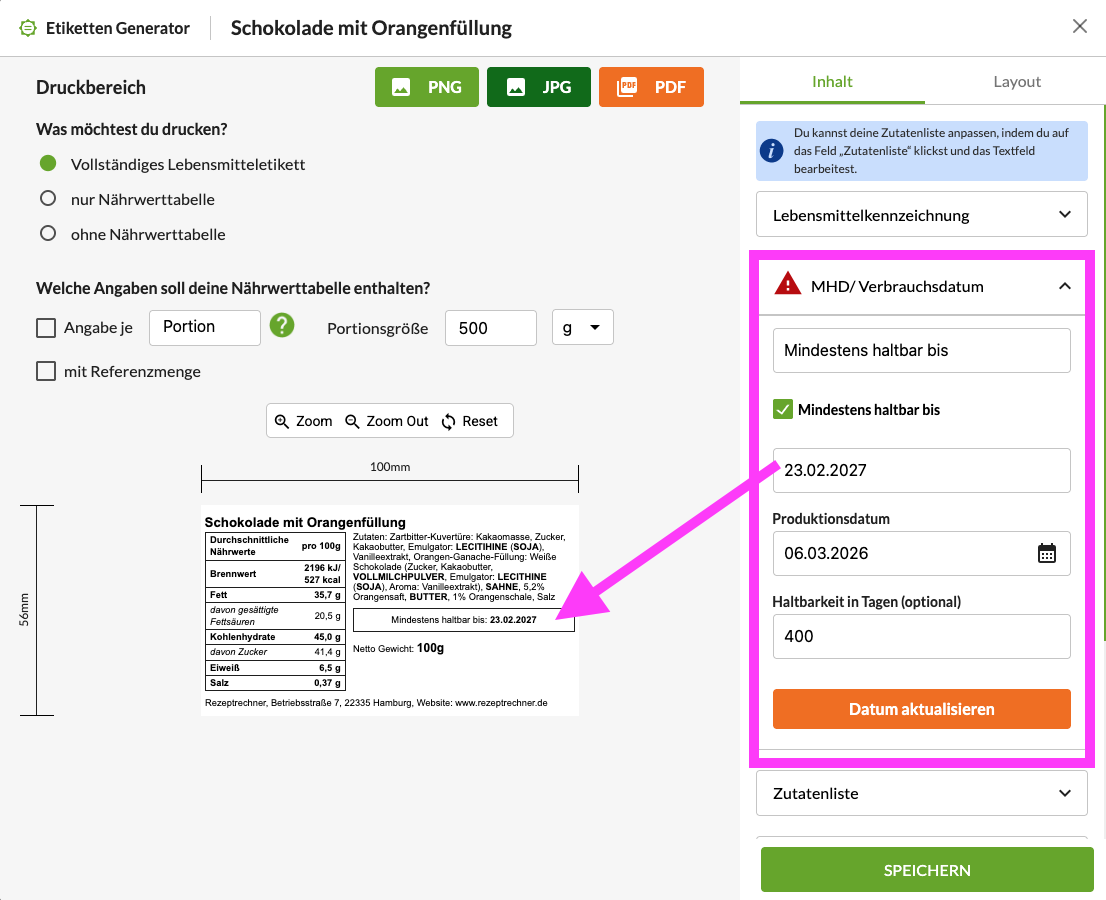The height and width of the screenshot is (900, 1106).
Task: Click the Etiketten Generator logo icon
Action: click(x=27, y=28)
